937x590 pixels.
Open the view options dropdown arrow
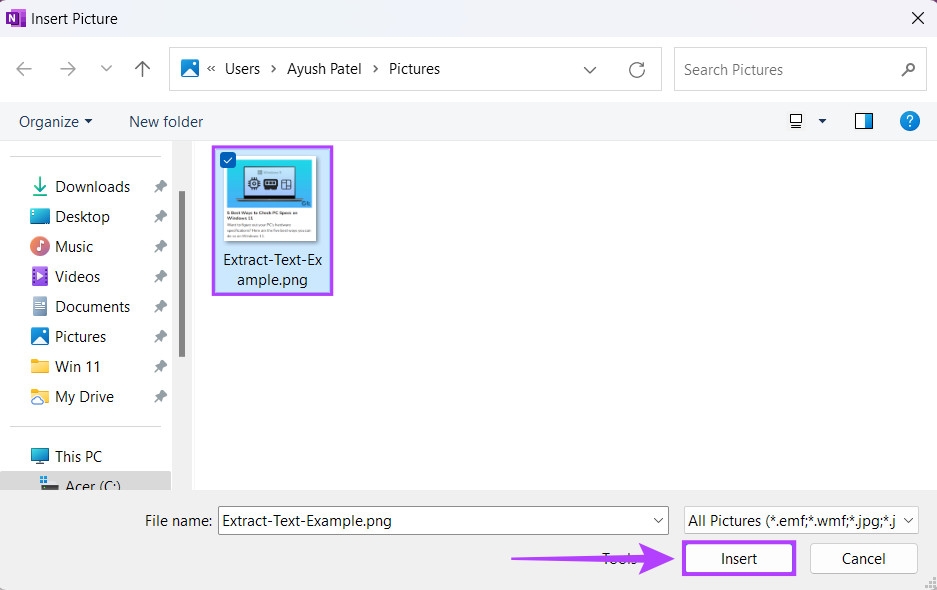[822, 121]
